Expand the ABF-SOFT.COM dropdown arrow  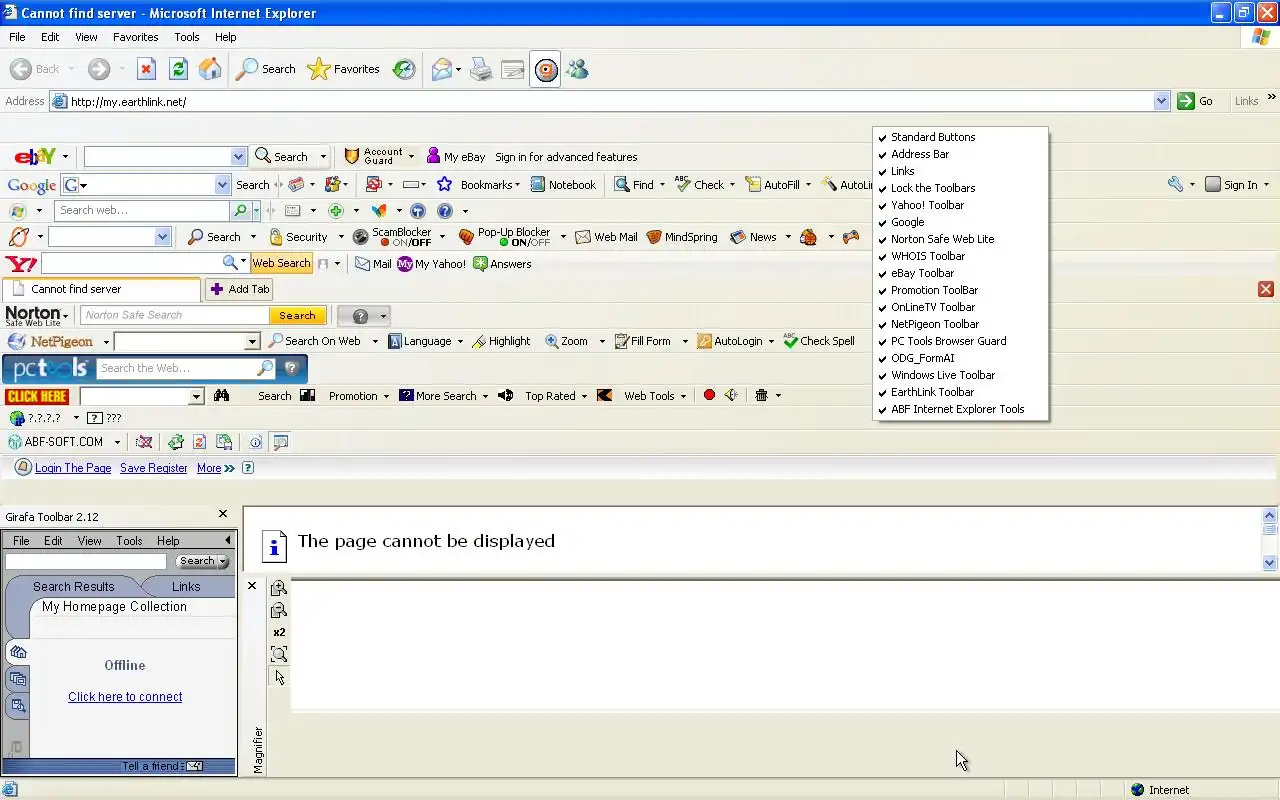[x=117, y=442]
